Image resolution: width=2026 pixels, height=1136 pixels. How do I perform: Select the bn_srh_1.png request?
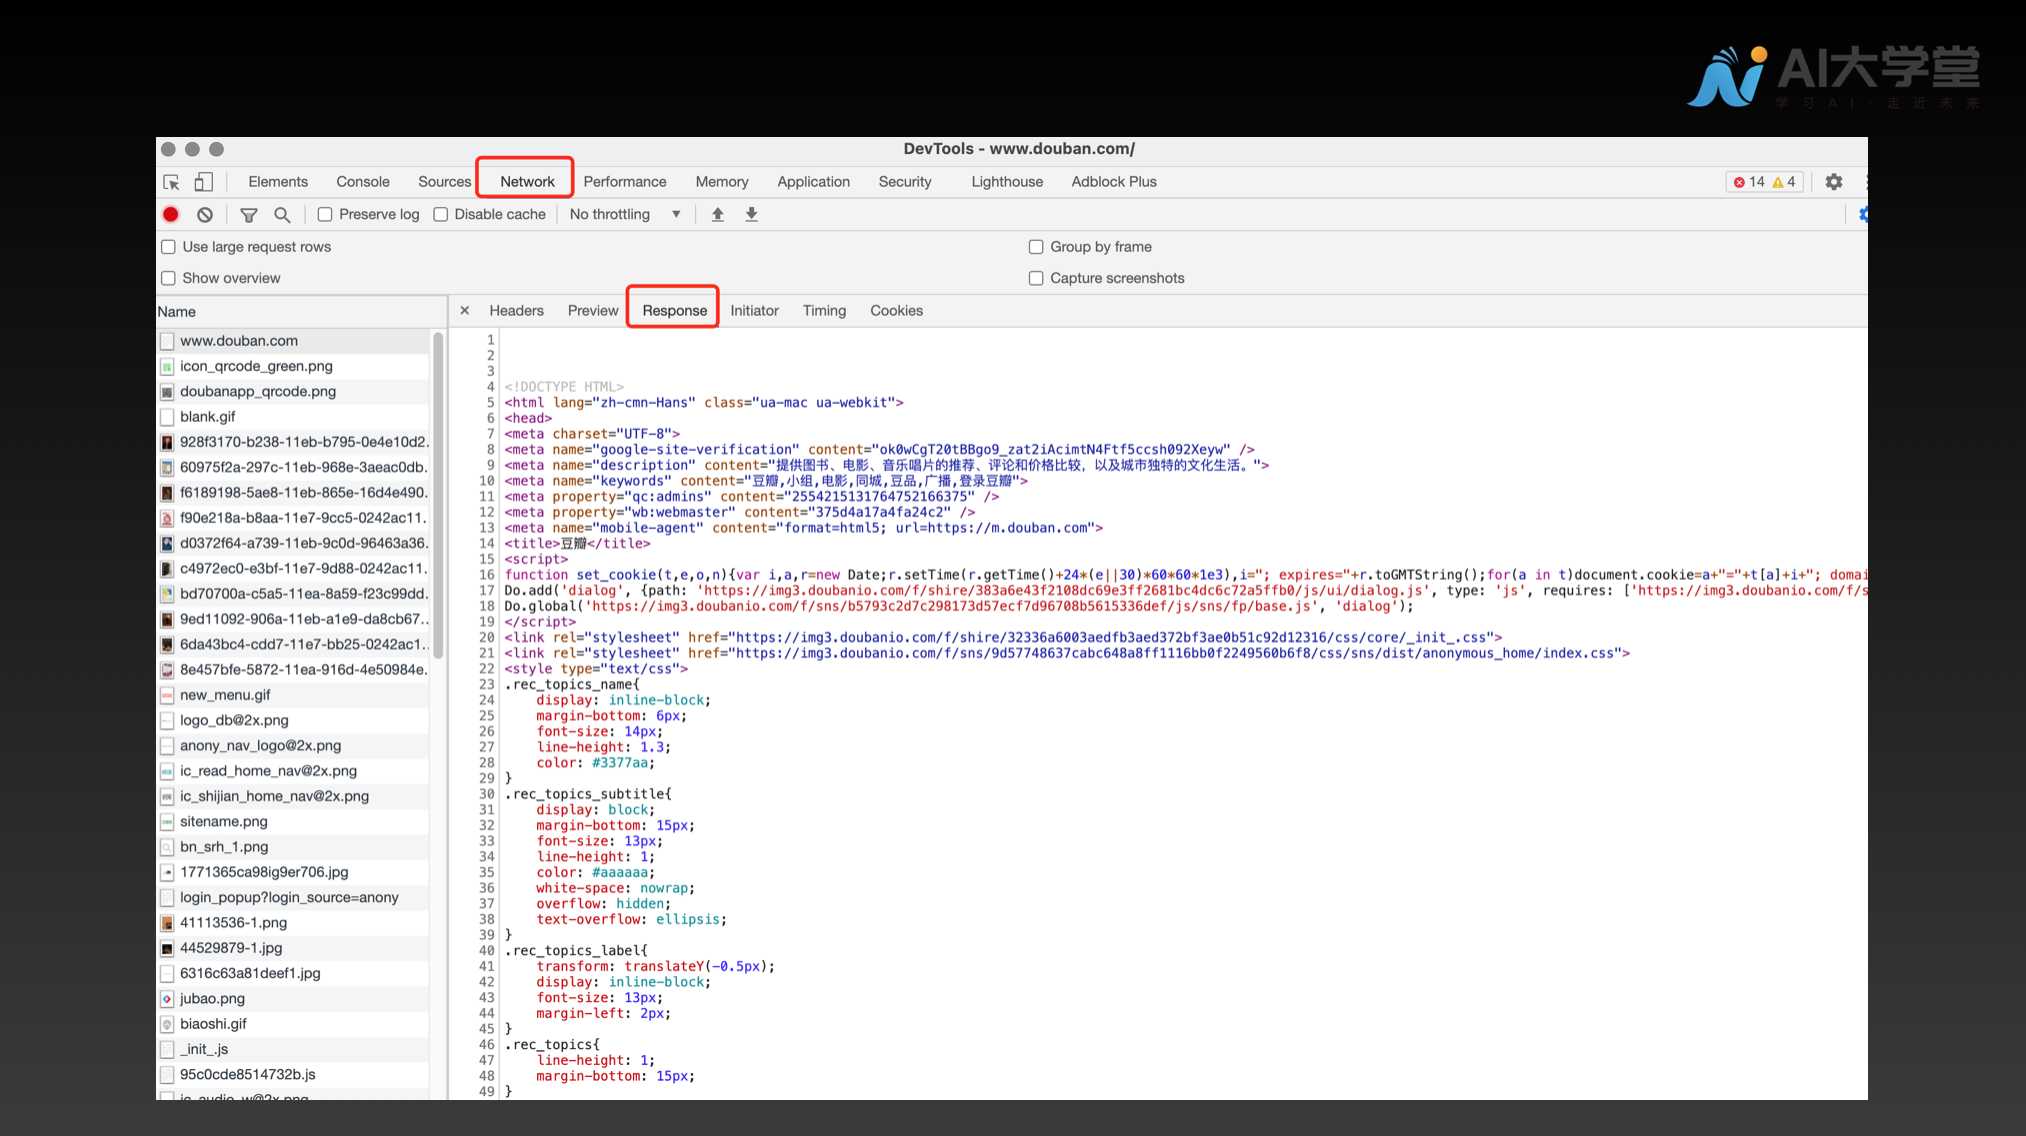pos(294,847)
